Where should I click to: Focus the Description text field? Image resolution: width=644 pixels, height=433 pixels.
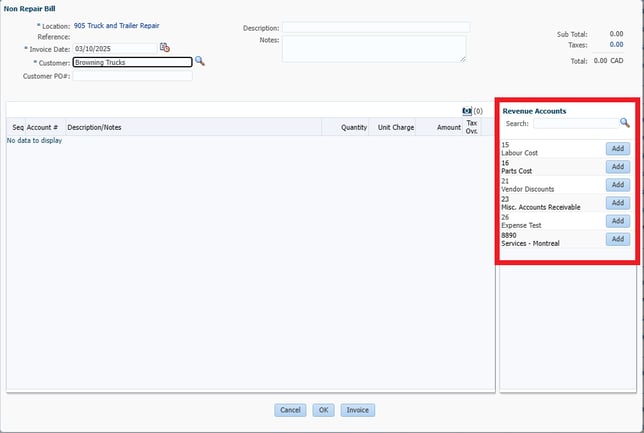tap(373, 27)
